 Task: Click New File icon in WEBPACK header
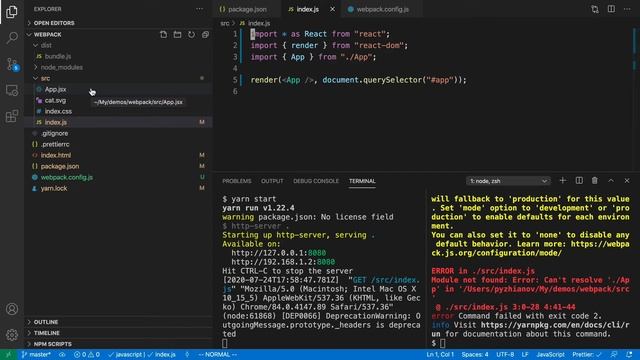(163, 35)
